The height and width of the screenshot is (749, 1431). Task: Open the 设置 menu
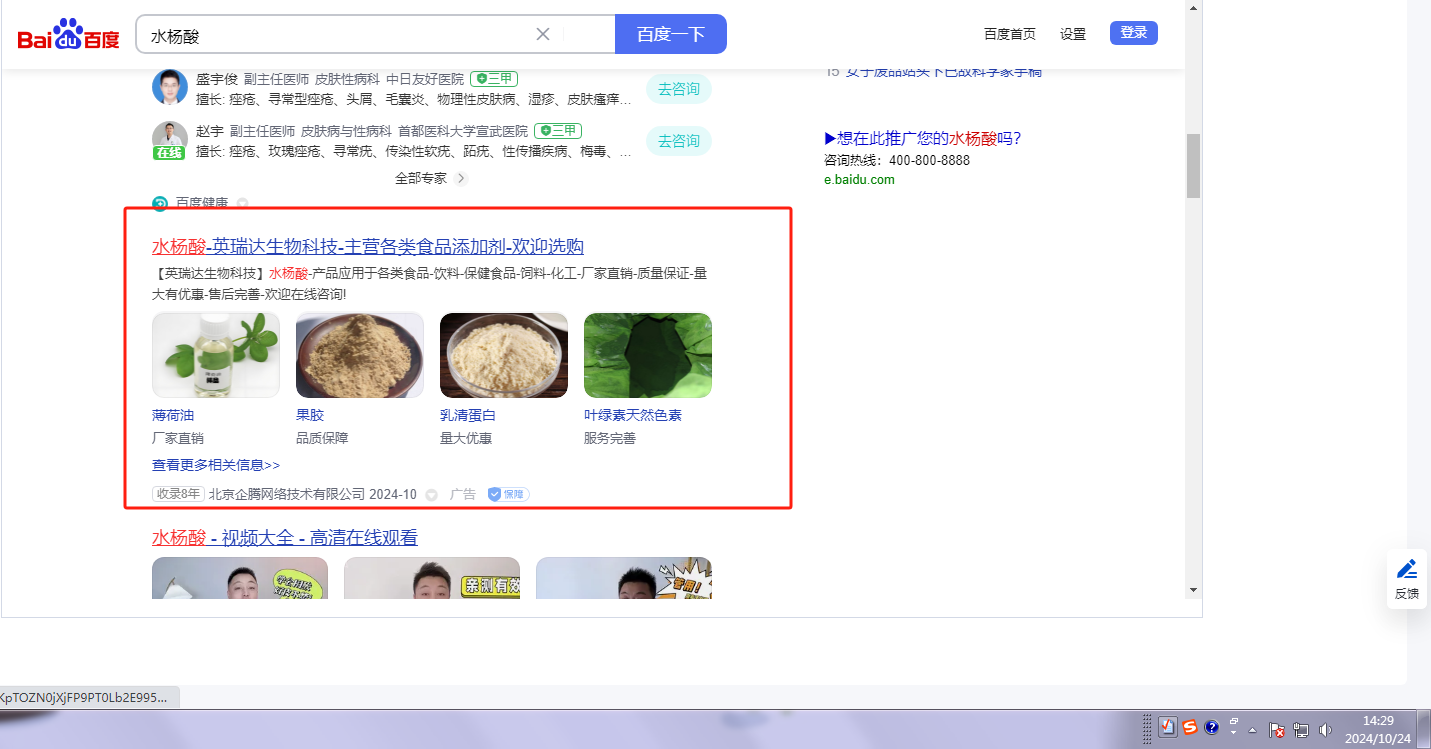click(x=1073, y=34)
